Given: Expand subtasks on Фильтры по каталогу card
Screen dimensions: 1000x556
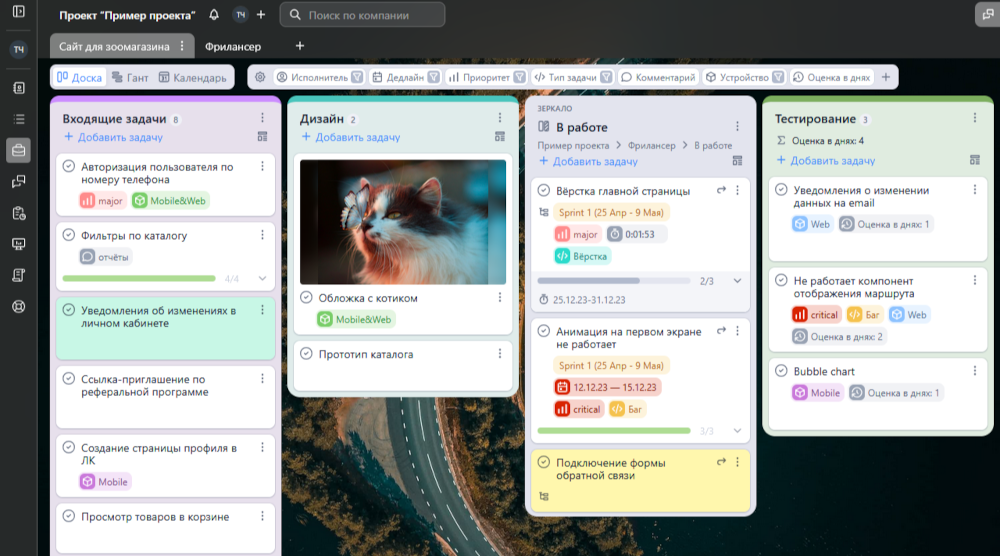Looking at the screenshot, I should [x=262, y=279].
